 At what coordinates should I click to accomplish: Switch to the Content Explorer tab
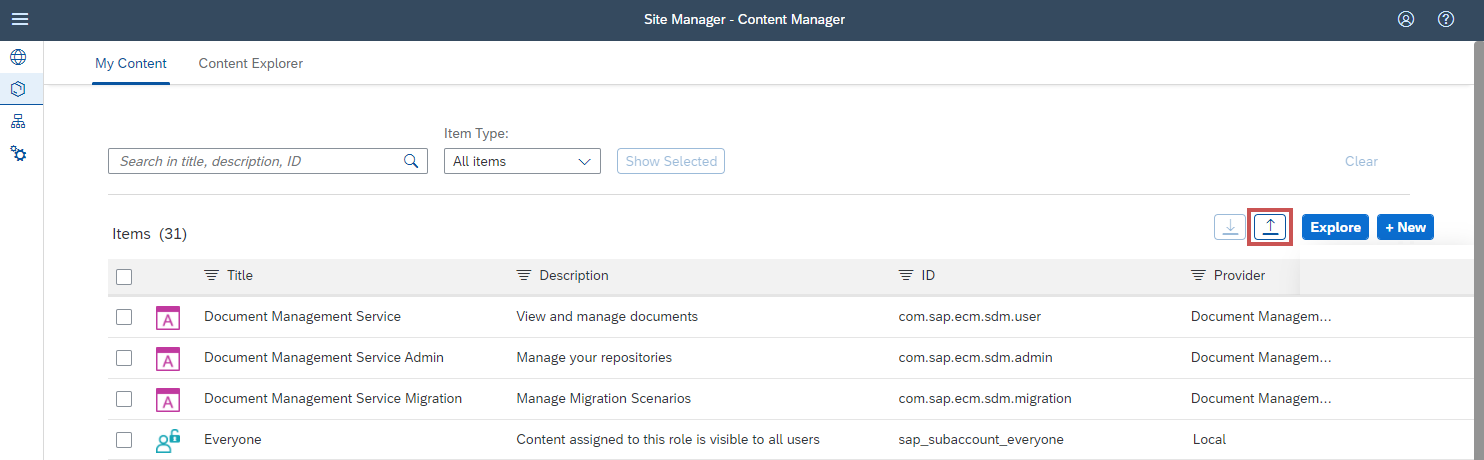tap(250, 63)
